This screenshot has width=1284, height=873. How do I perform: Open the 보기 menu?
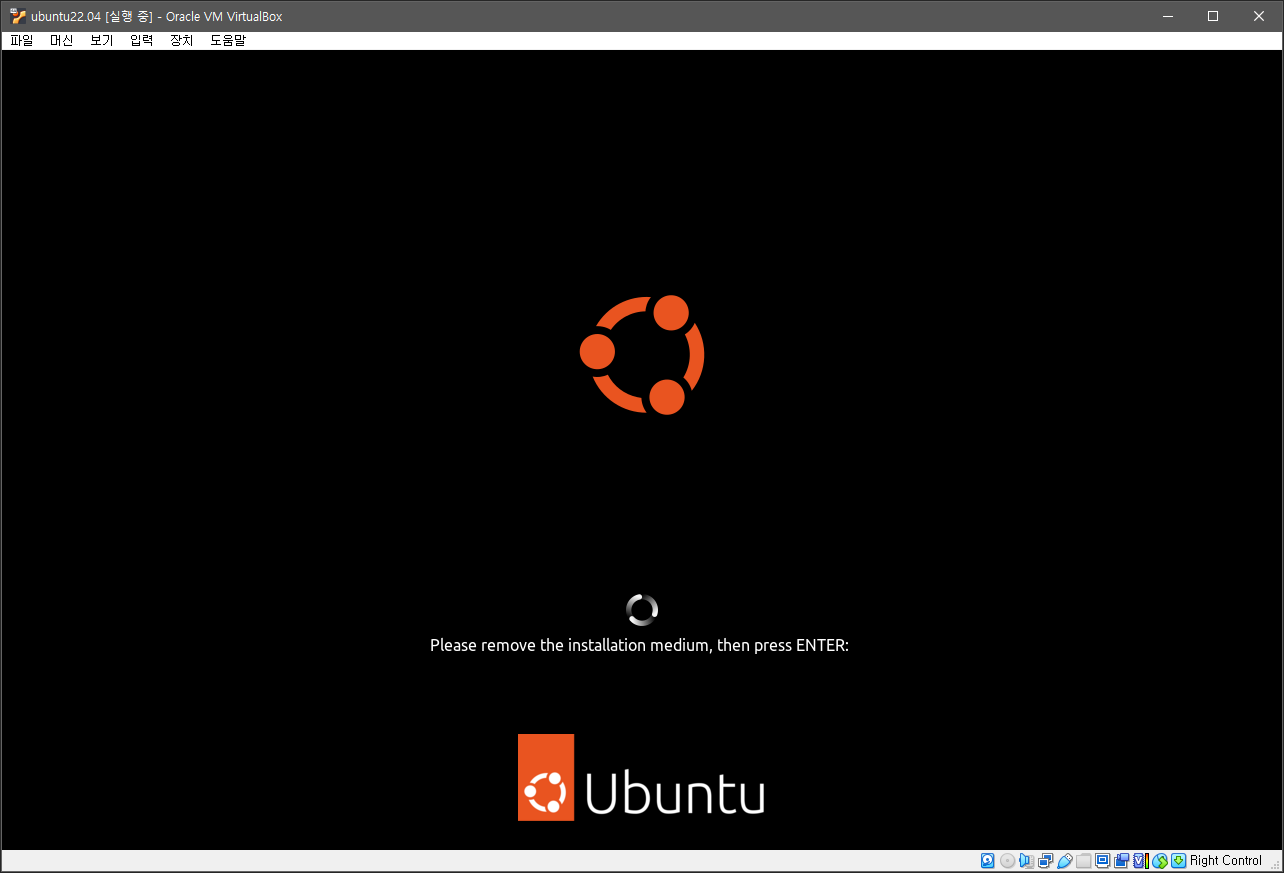102,40
